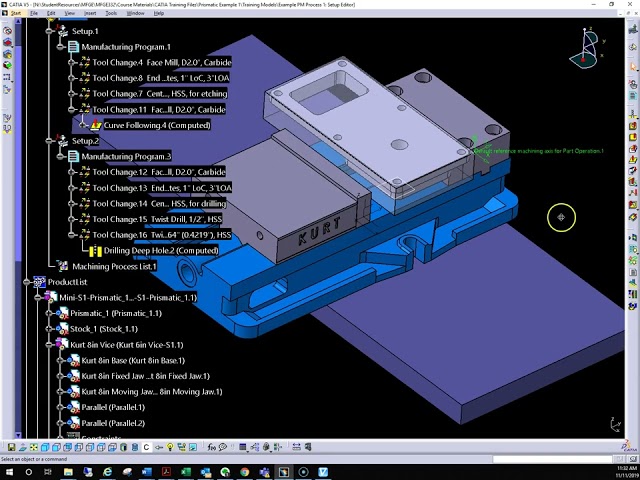
Task: Select 'Machining Process List.1' label
Action: coord(114,267)
